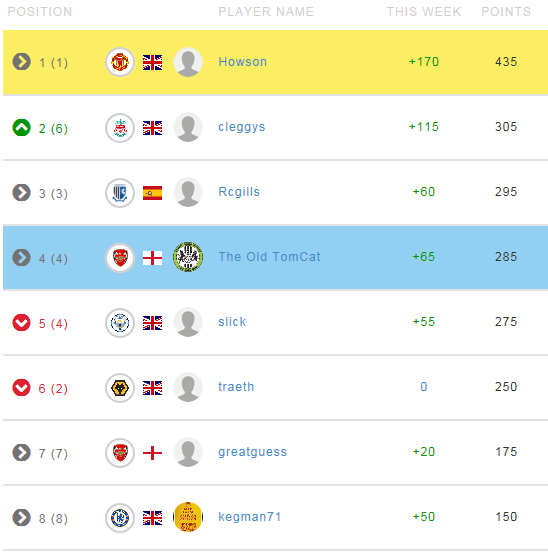Screen dimensions: 548x552
Task: Click The Old TomCat's avatar picture
Action: (188, 257)
